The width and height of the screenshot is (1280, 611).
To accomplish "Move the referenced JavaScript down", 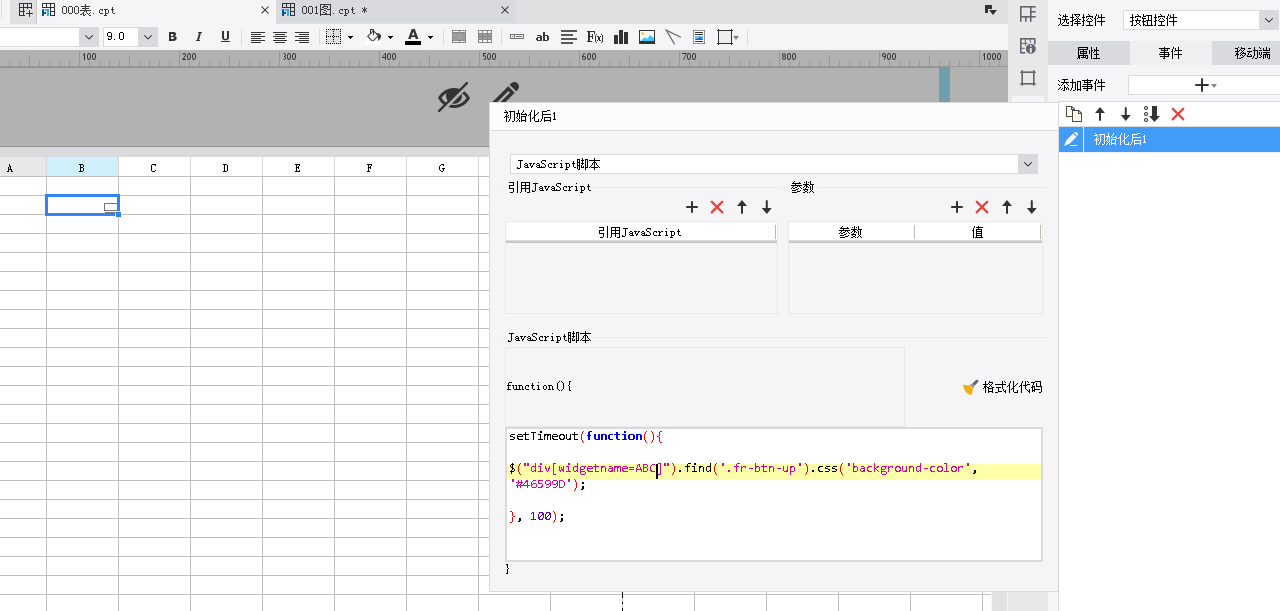I will 767,207.
